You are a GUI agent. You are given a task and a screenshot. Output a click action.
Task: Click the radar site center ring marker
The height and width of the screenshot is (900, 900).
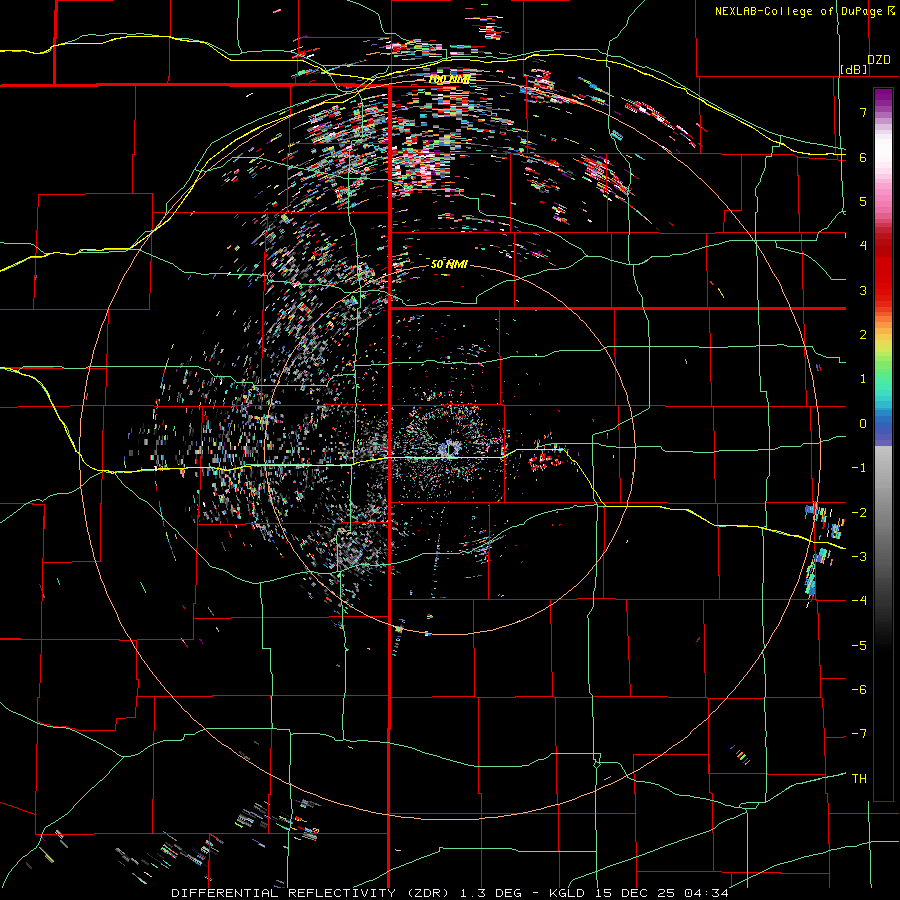[x=449, y=448]
